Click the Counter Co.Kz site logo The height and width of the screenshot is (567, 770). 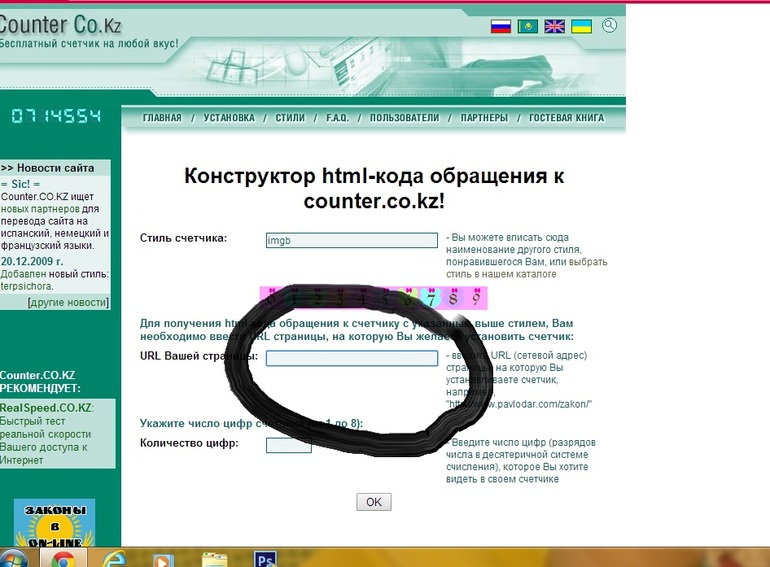click(60, 25)
